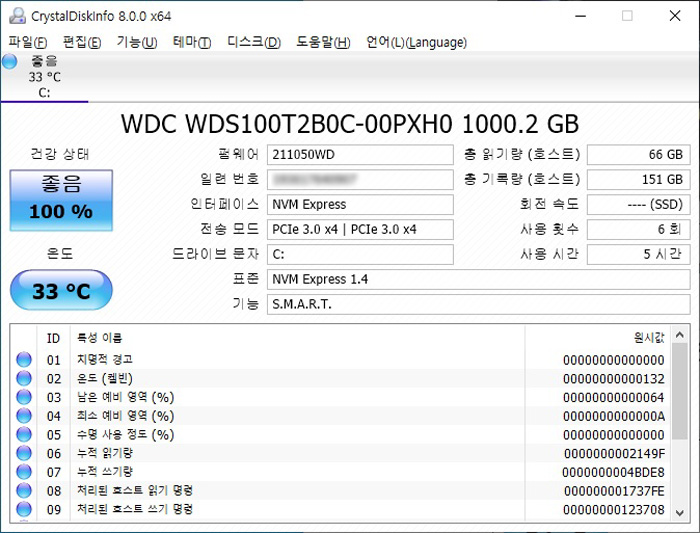Click the features field S.M.A.R.T.
700x533 pixels.
point(479,304)
